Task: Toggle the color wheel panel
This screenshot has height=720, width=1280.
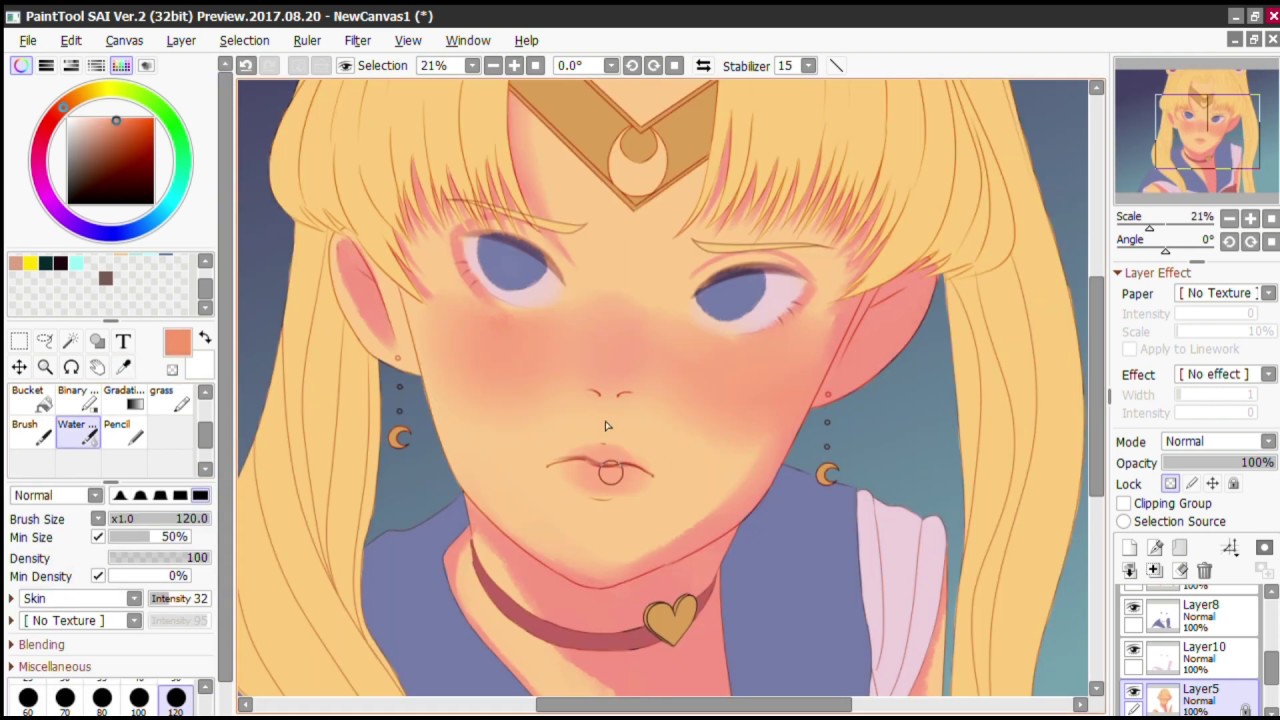Action: [21, 66]
